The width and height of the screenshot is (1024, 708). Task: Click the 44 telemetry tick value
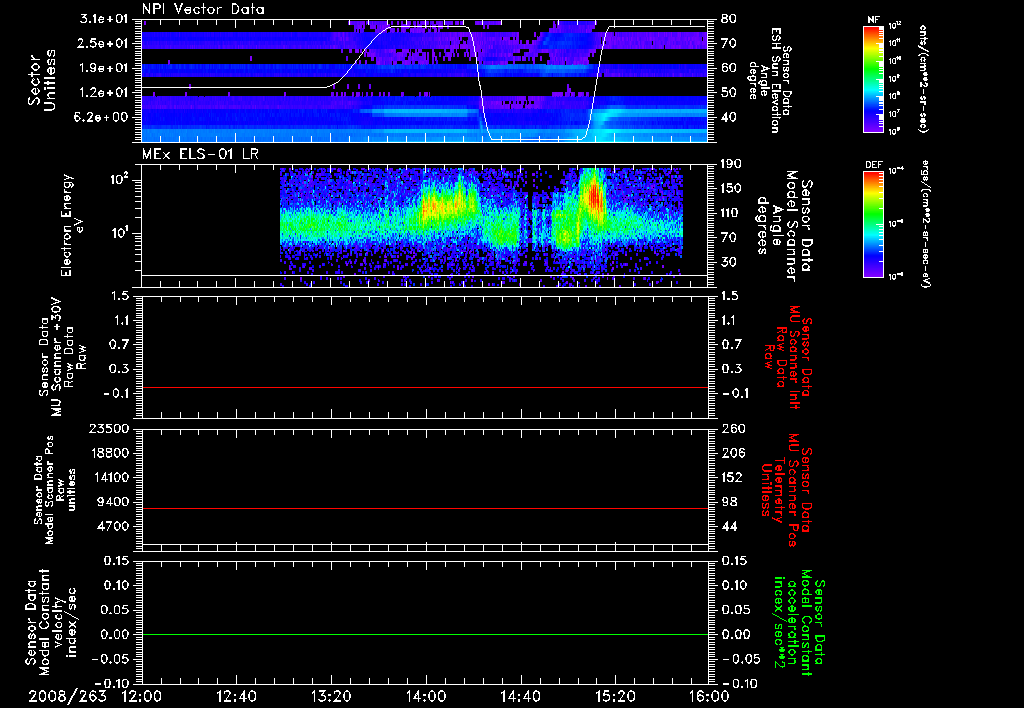[x=729, y=526]
